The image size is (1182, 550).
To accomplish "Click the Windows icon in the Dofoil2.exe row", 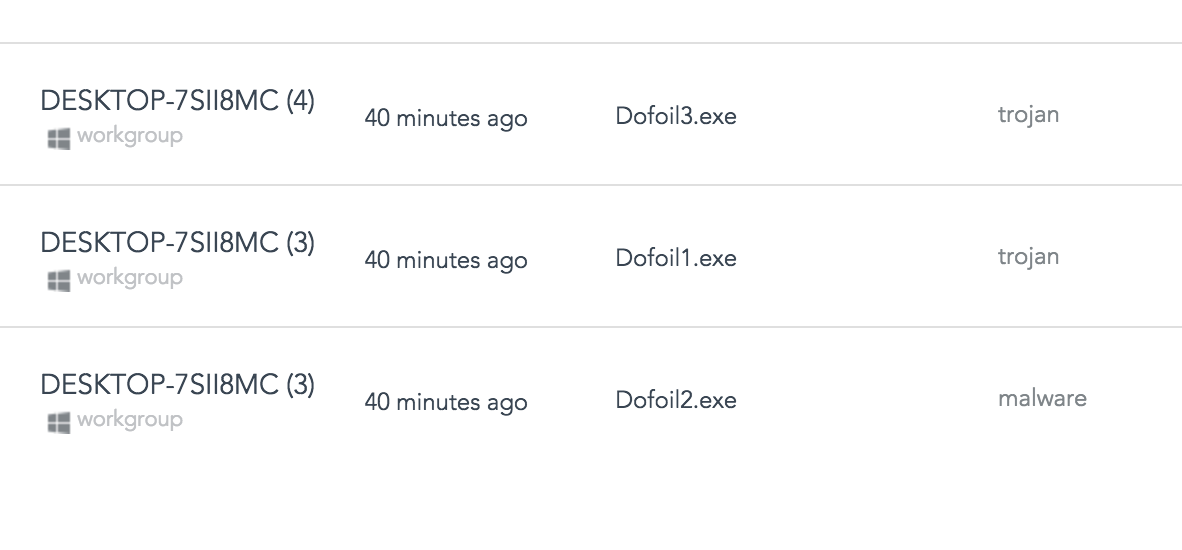I will click(x=58, y=422).
